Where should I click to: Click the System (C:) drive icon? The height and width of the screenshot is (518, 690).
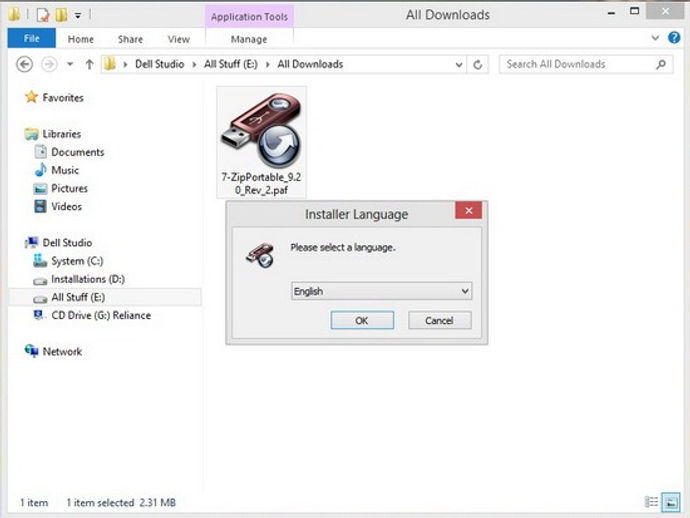40,261
